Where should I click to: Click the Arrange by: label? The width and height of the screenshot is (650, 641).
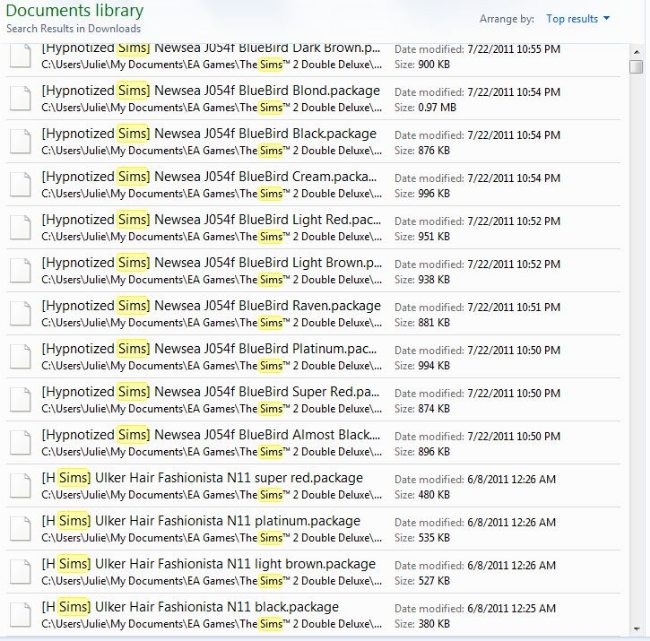pyautogui.click(x=507, y=19)
